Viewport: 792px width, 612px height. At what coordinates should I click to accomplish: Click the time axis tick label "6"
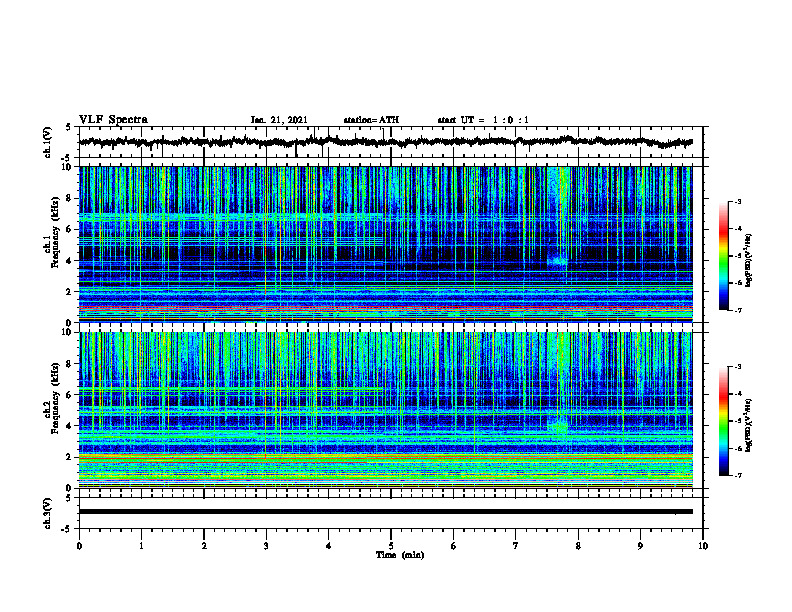(x=454, y=546)
